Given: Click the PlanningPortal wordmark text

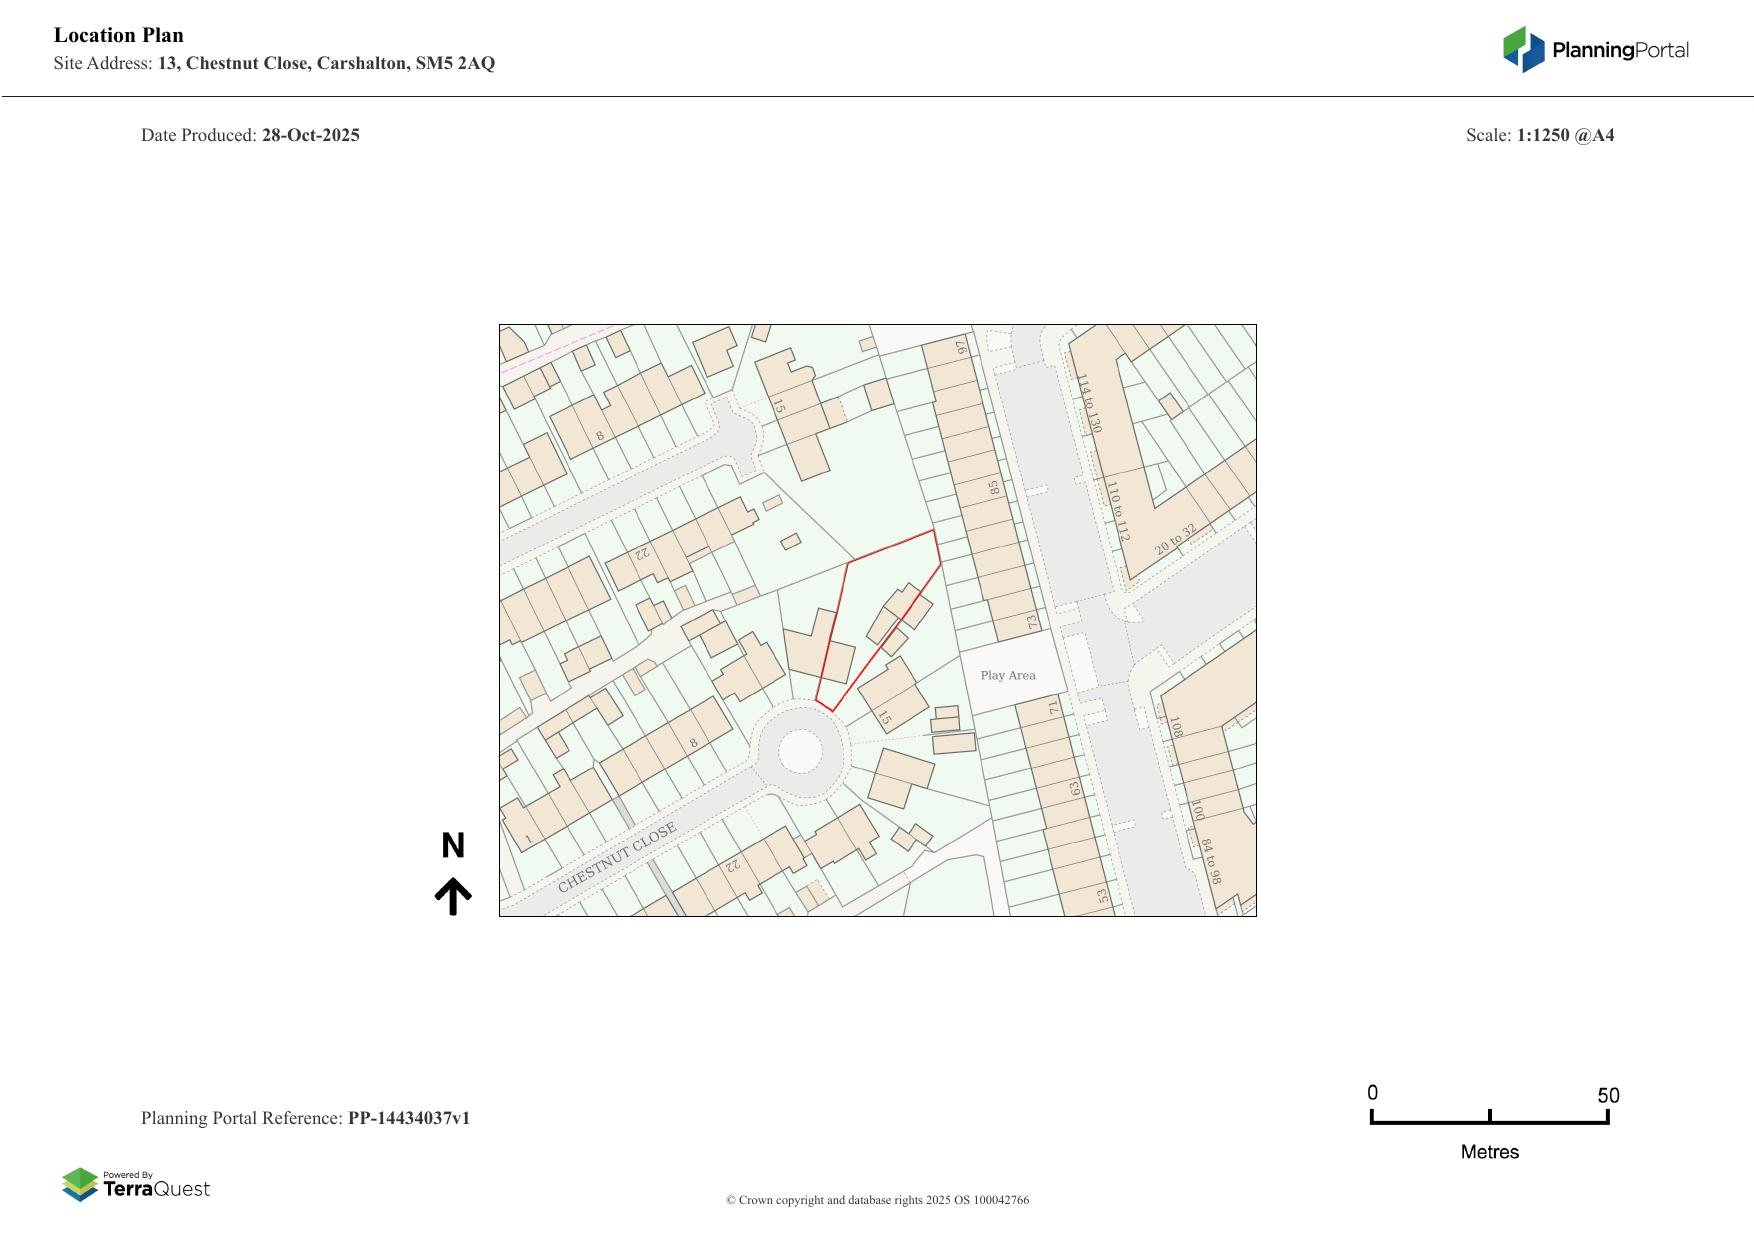Looking at the screenshot, I should 1620,50.
